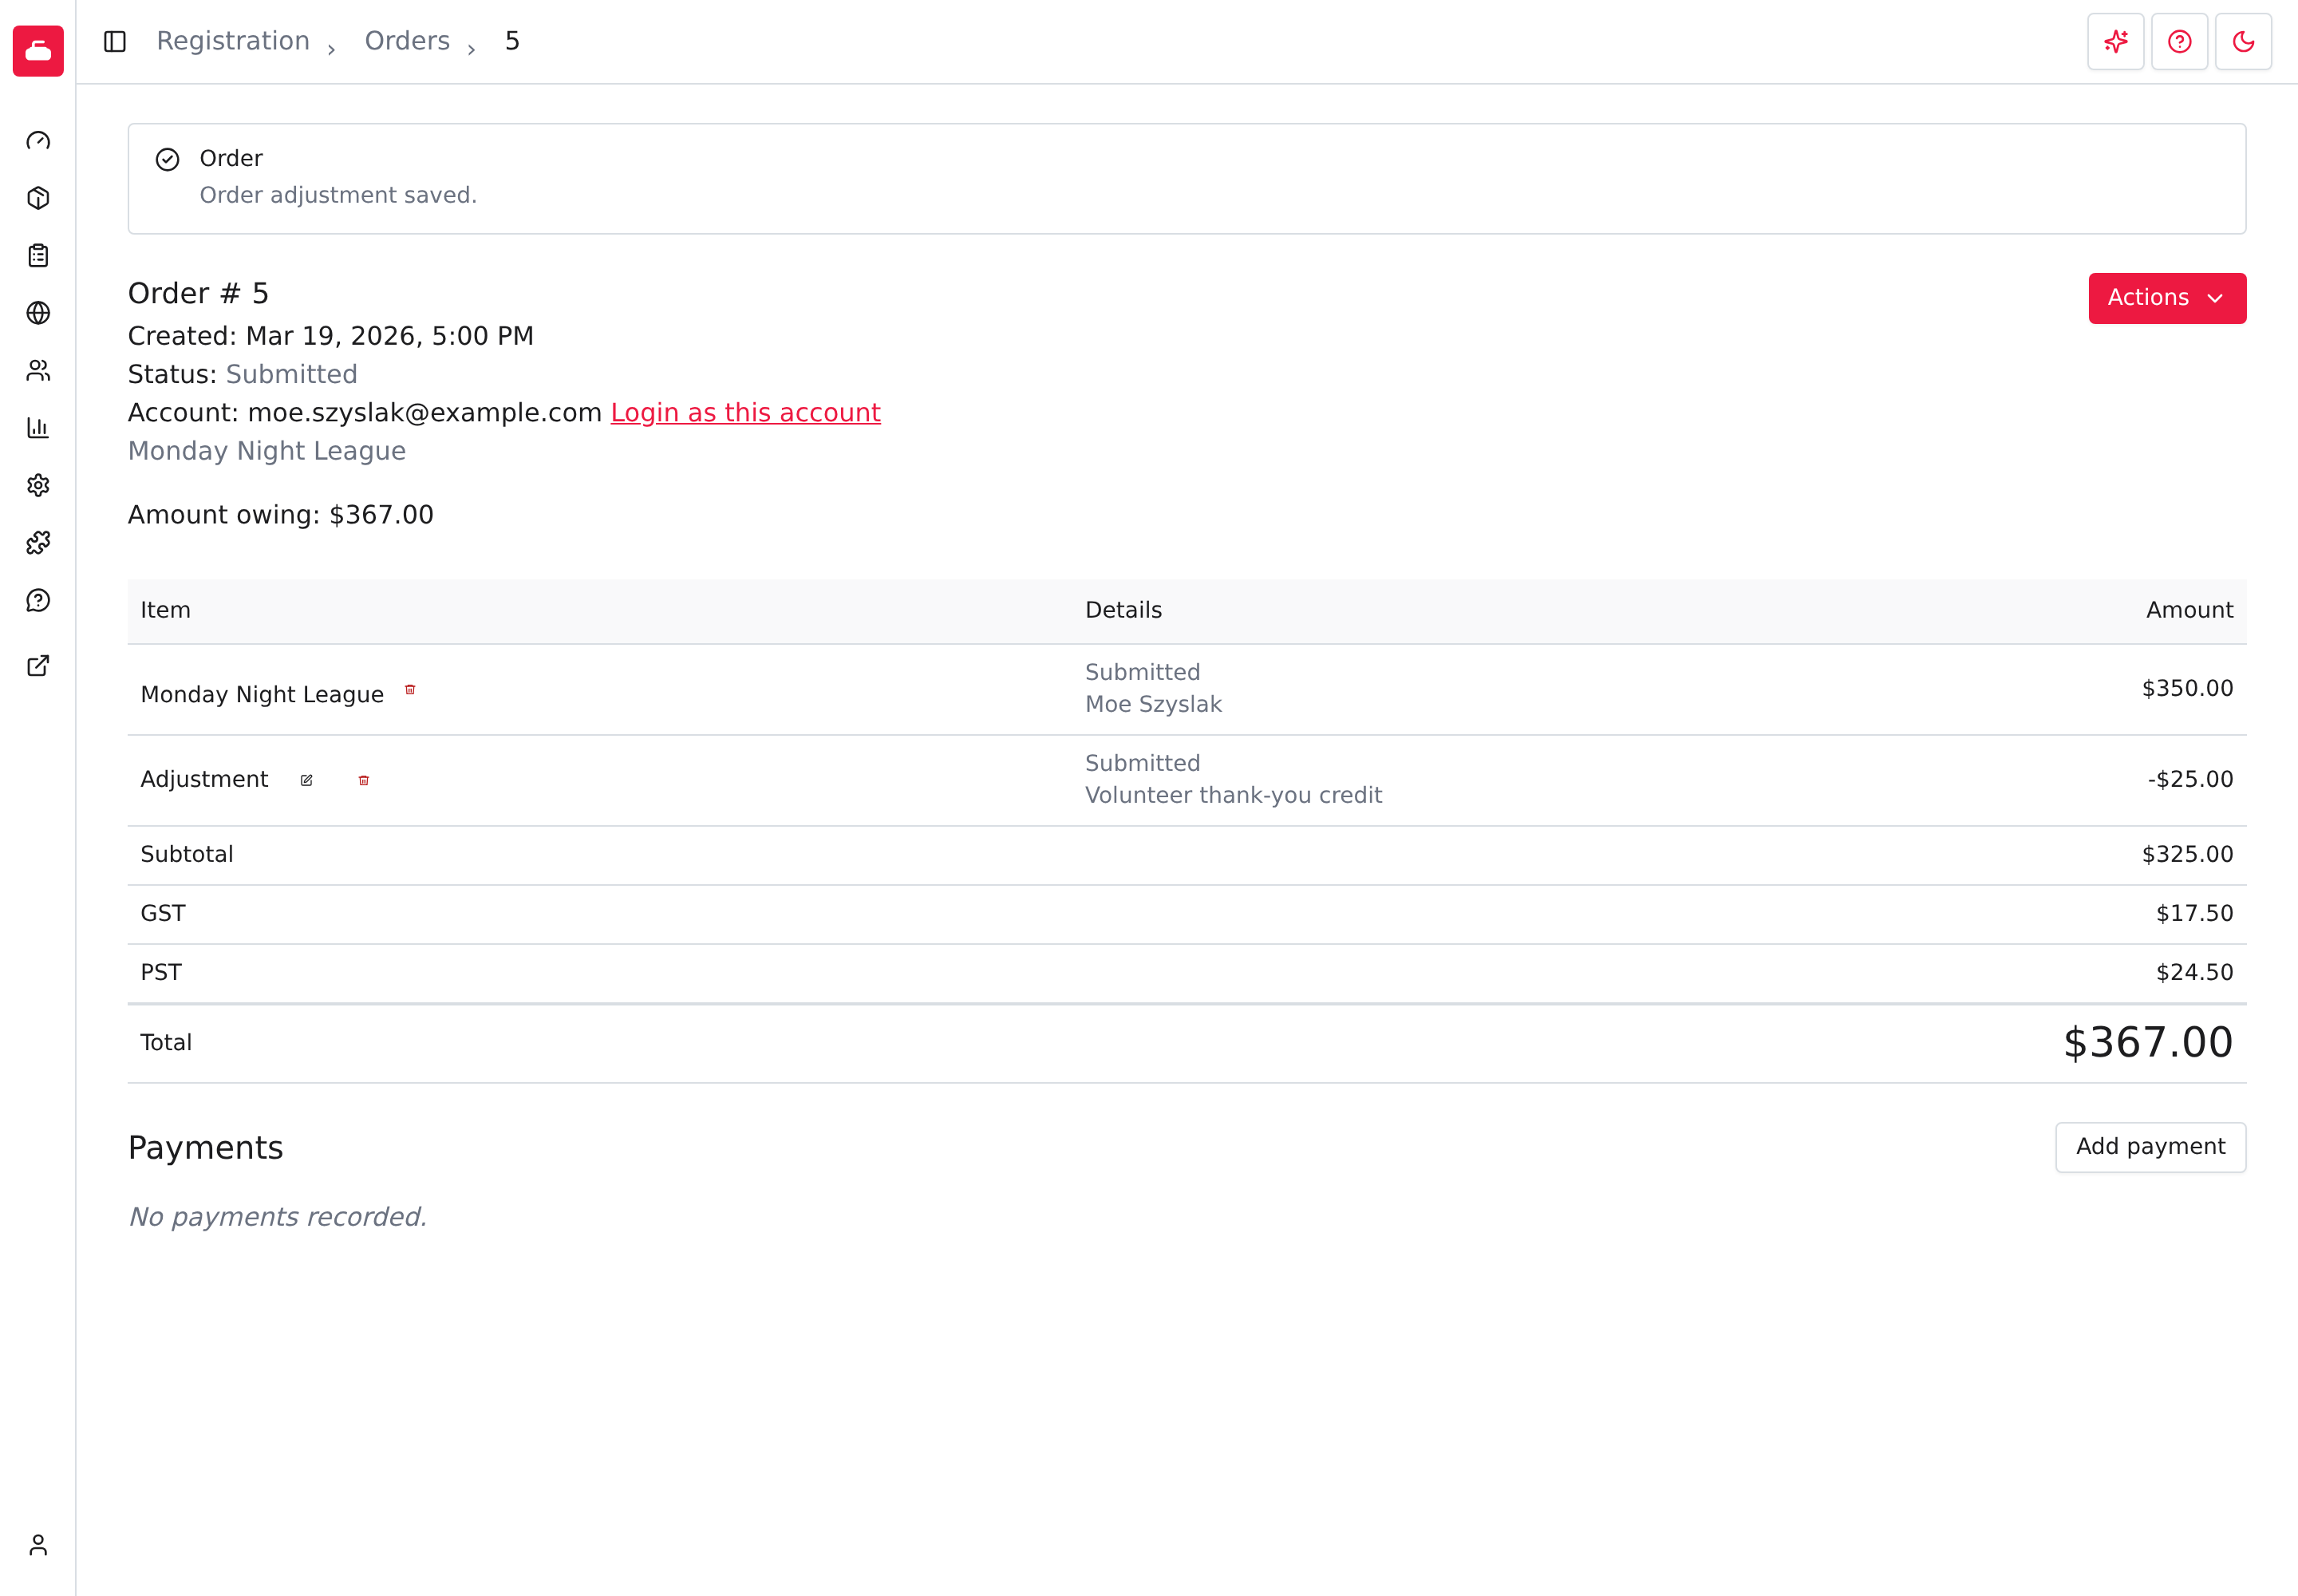This screenshot has width=2298, height=1596.
Task: Open the gear settings icon in sidebar
Action: click(x=38, y=486)
